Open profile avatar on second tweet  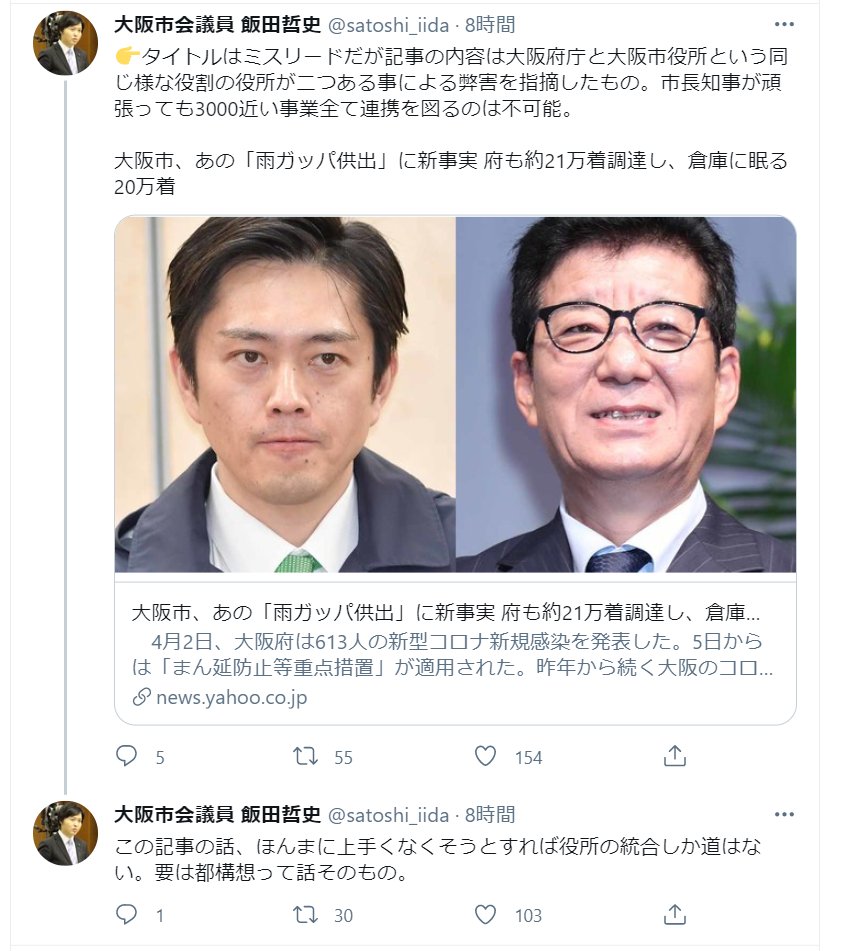(65, 833)
